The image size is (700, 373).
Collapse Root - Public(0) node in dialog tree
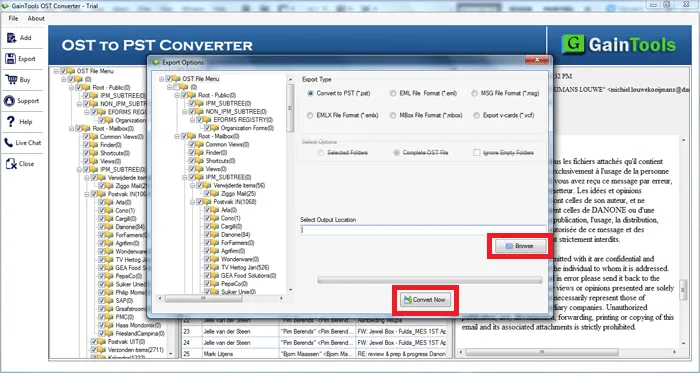point(177,95)
